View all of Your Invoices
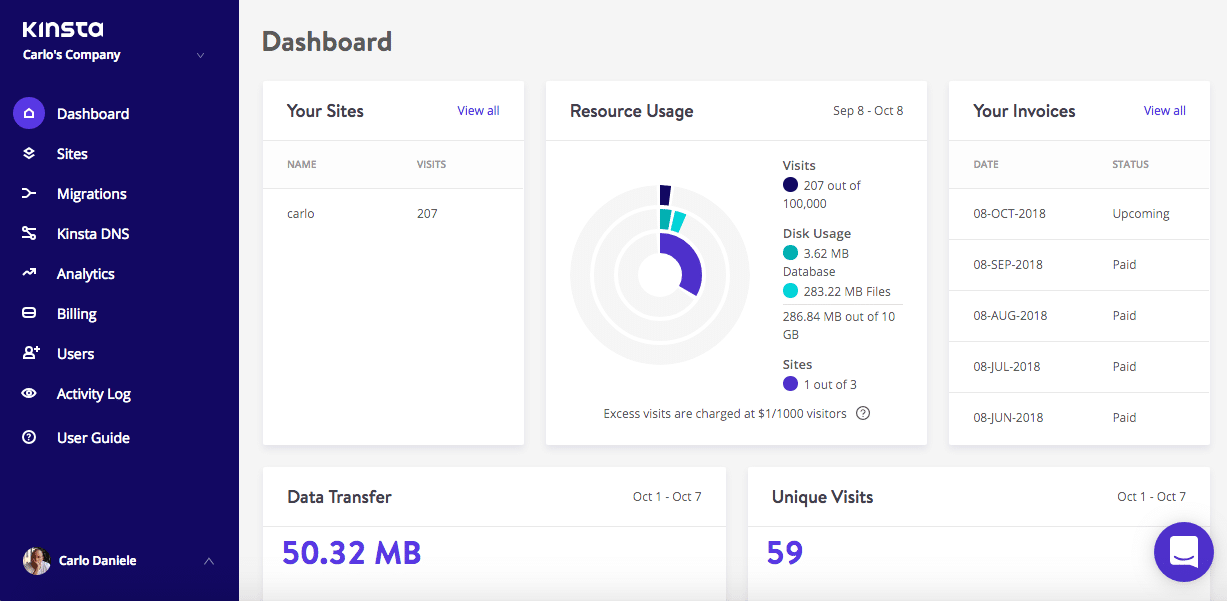The width and height of the screenshot is (1227, 601). coord(1164,110)
